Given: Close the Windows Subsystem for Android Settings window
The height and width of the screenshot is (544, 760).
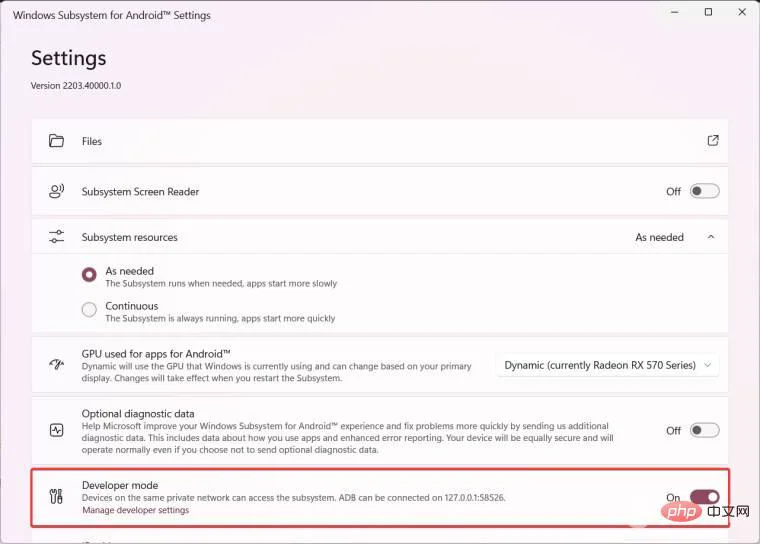Looking at the screenshot, I should (x=742, y=12).
